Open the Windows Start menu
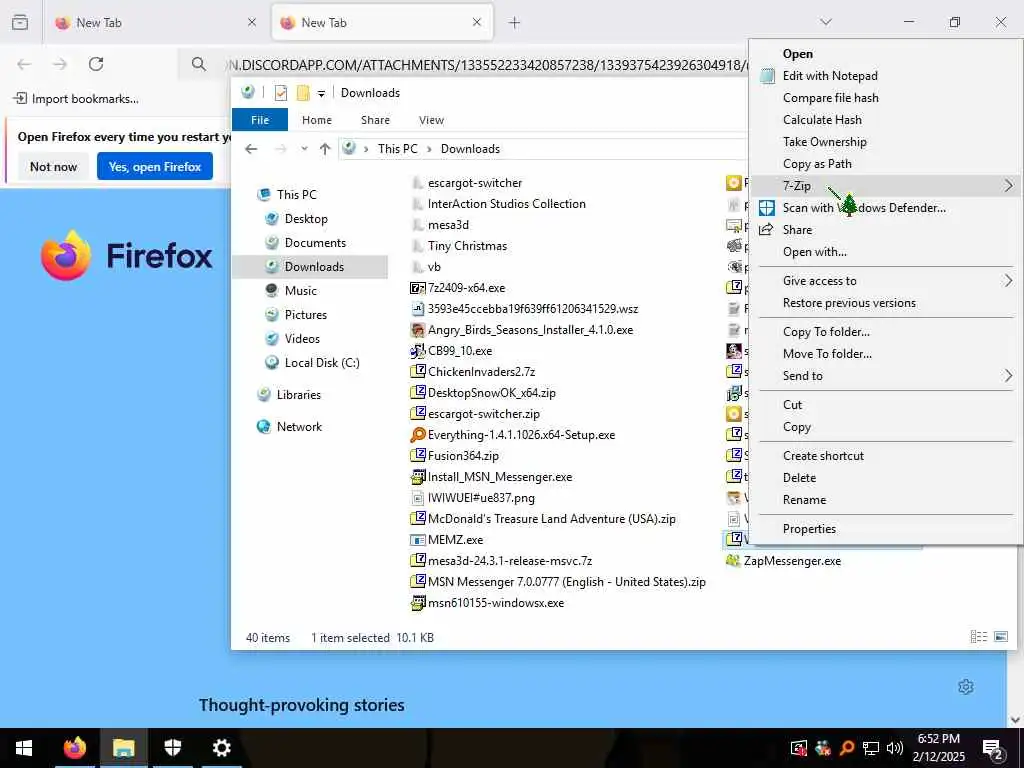 [24, 748]
